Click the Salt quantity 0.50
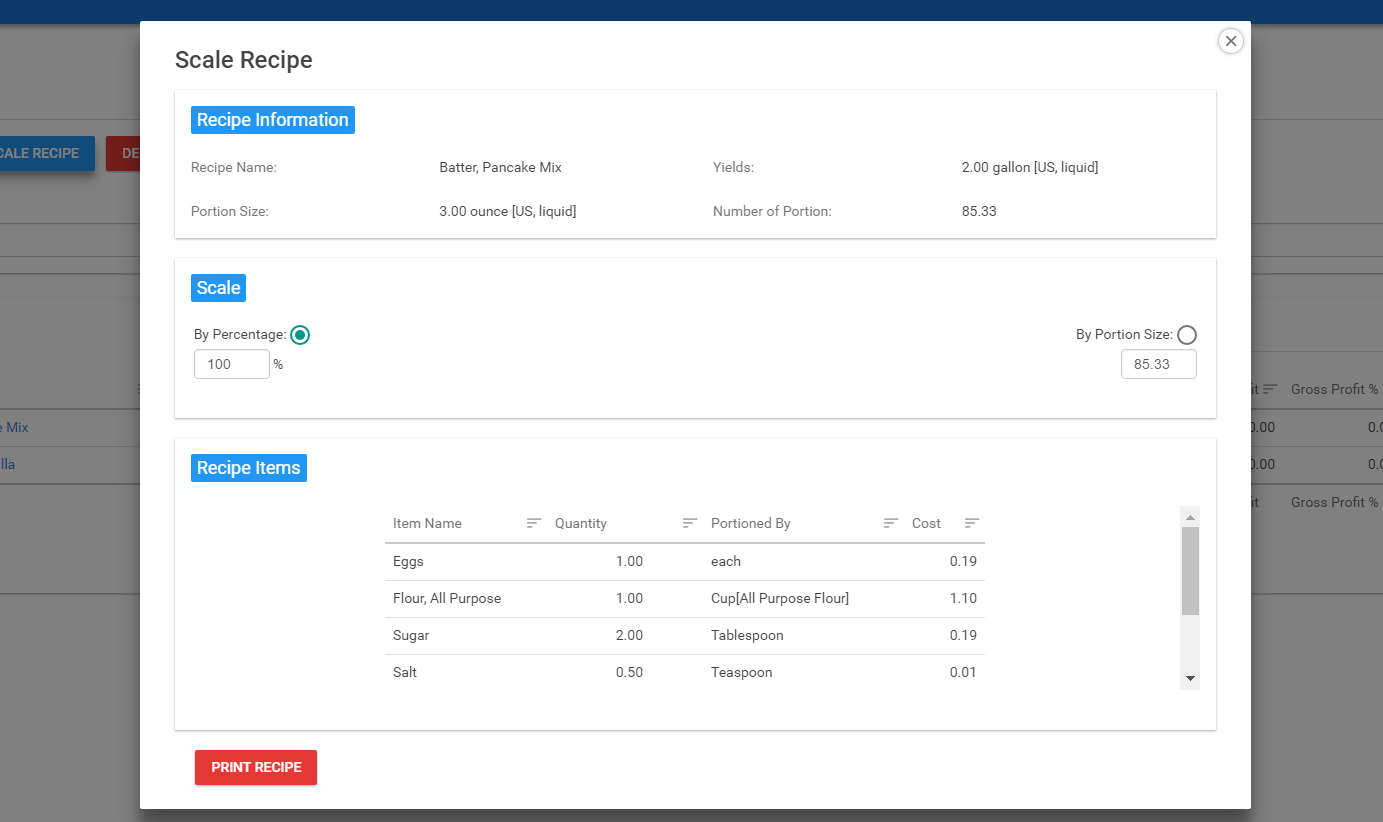This screenshot has width=1383, height=822. 629,672
